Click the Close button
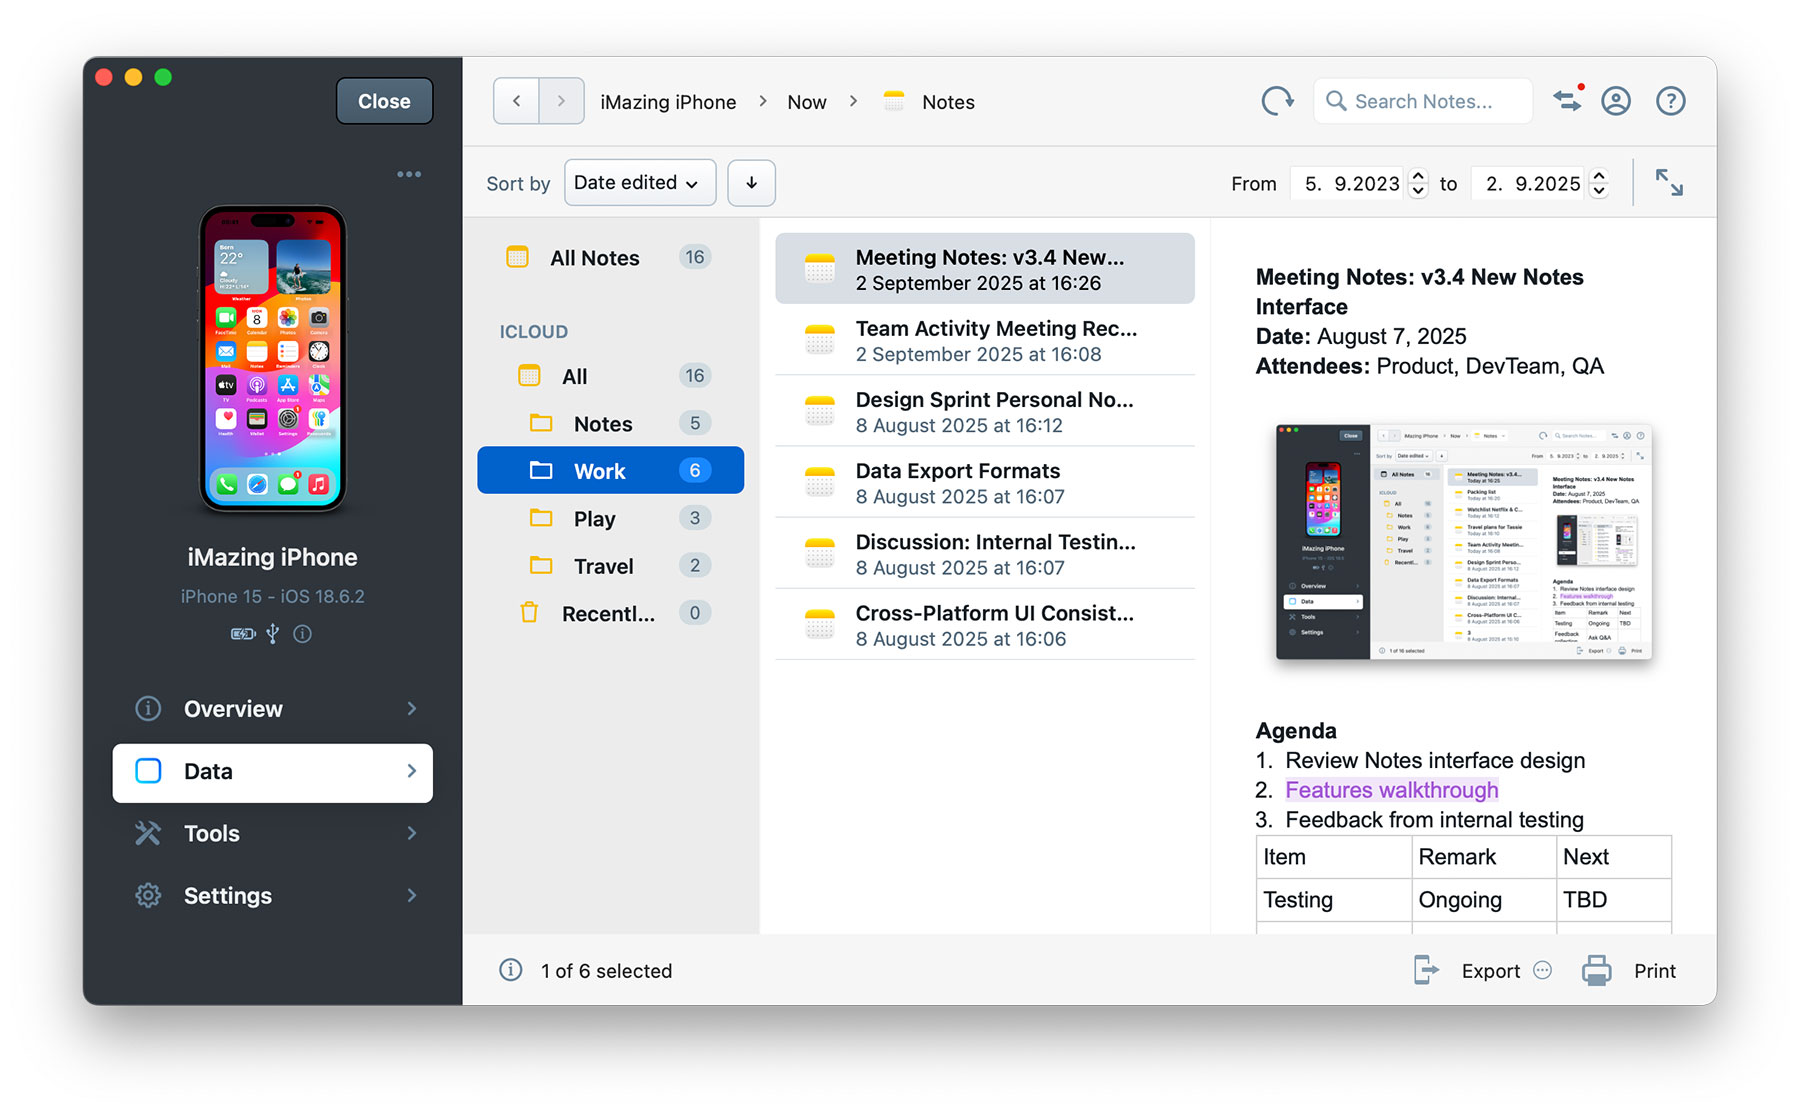1800x1115 pixels. pos(384,101)
